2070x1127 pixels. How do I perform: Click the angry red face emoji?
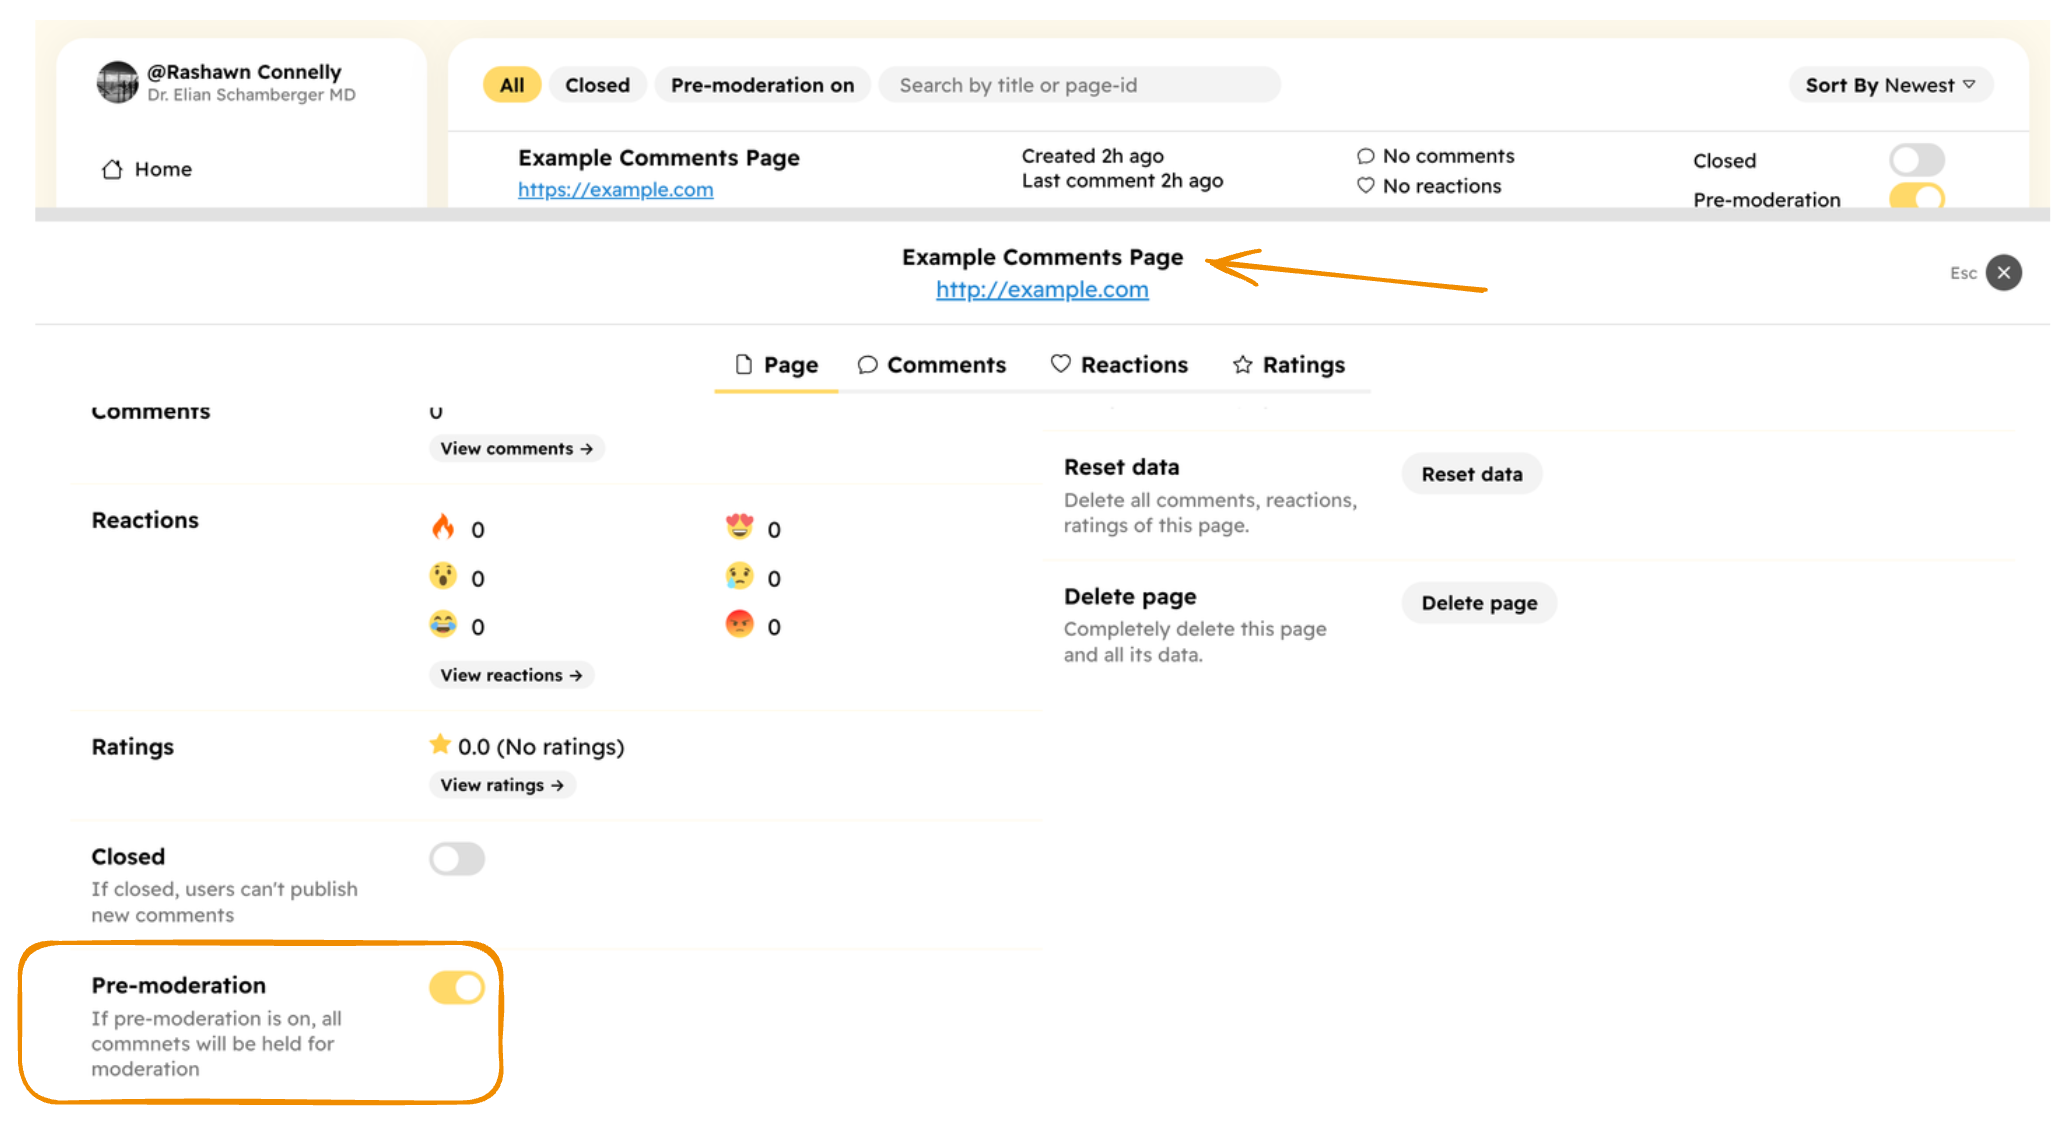(739, 625)
